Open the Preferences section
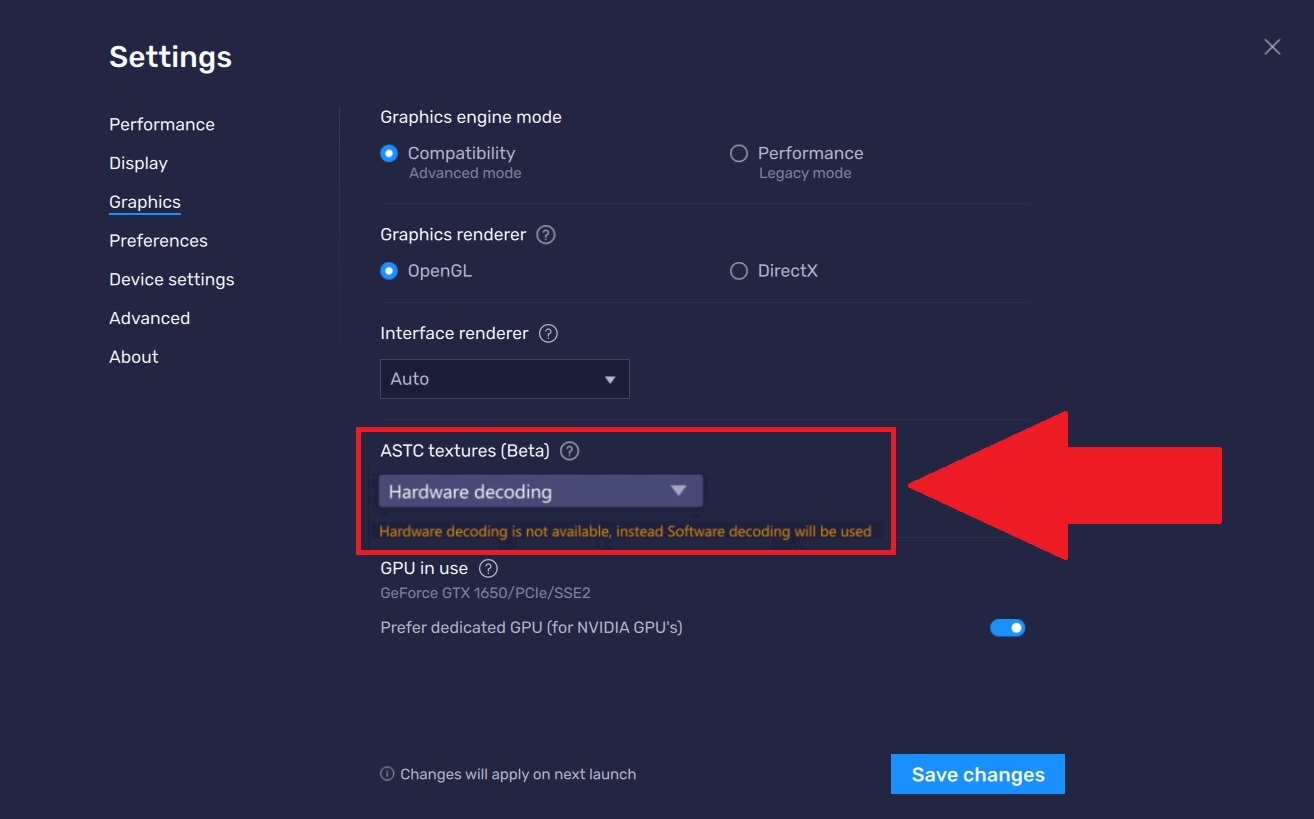 tap(158, 240)
